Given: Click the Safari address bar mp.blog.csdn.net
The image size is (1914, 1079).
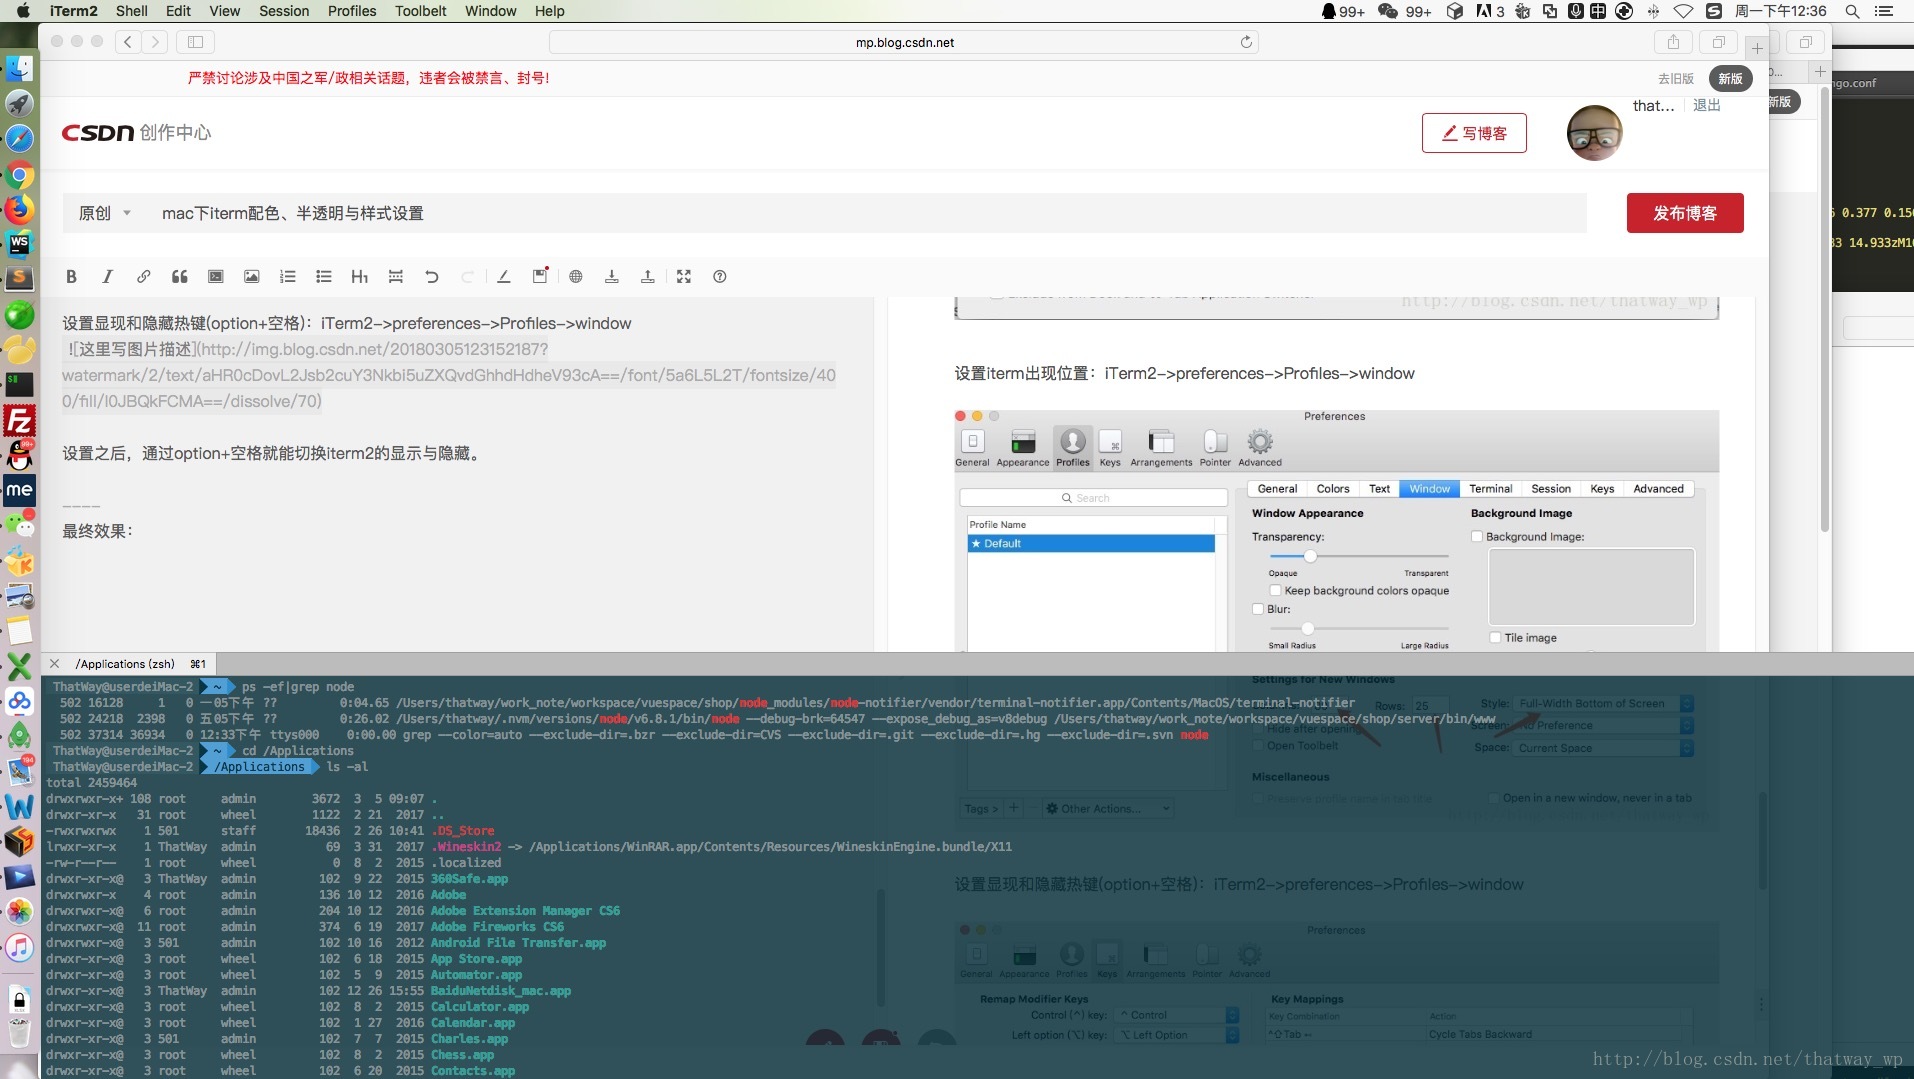Looking at the screenshot, I should [904, 42].
